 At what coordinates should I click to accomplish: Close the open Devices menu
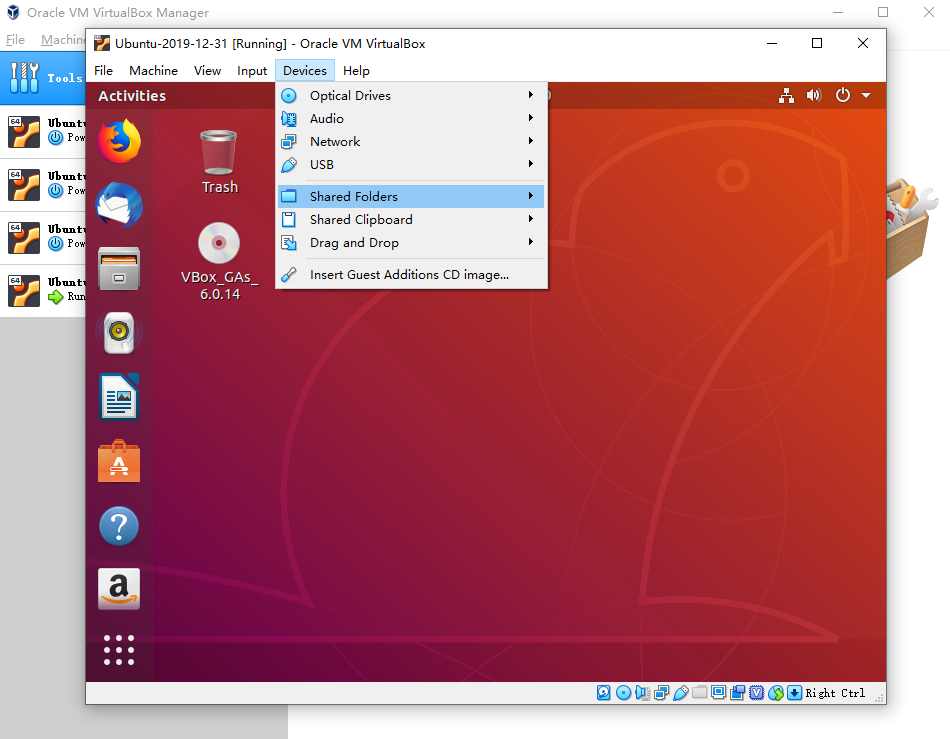(x=305, y=71)
